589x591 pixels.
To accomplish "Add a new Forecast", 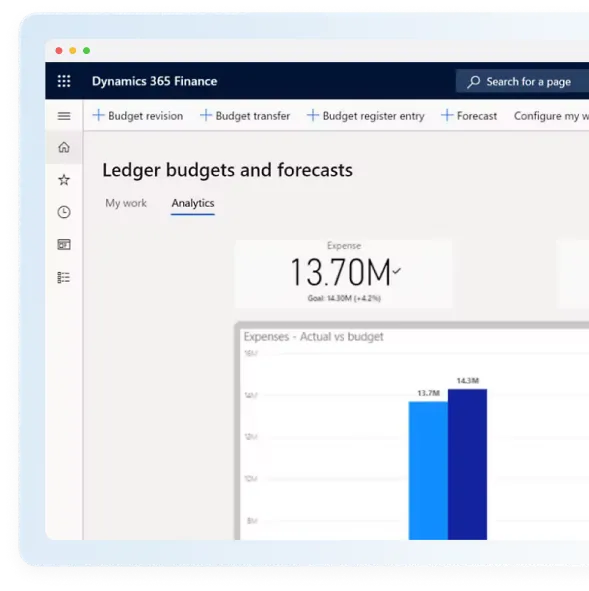I will pos(469,116).
